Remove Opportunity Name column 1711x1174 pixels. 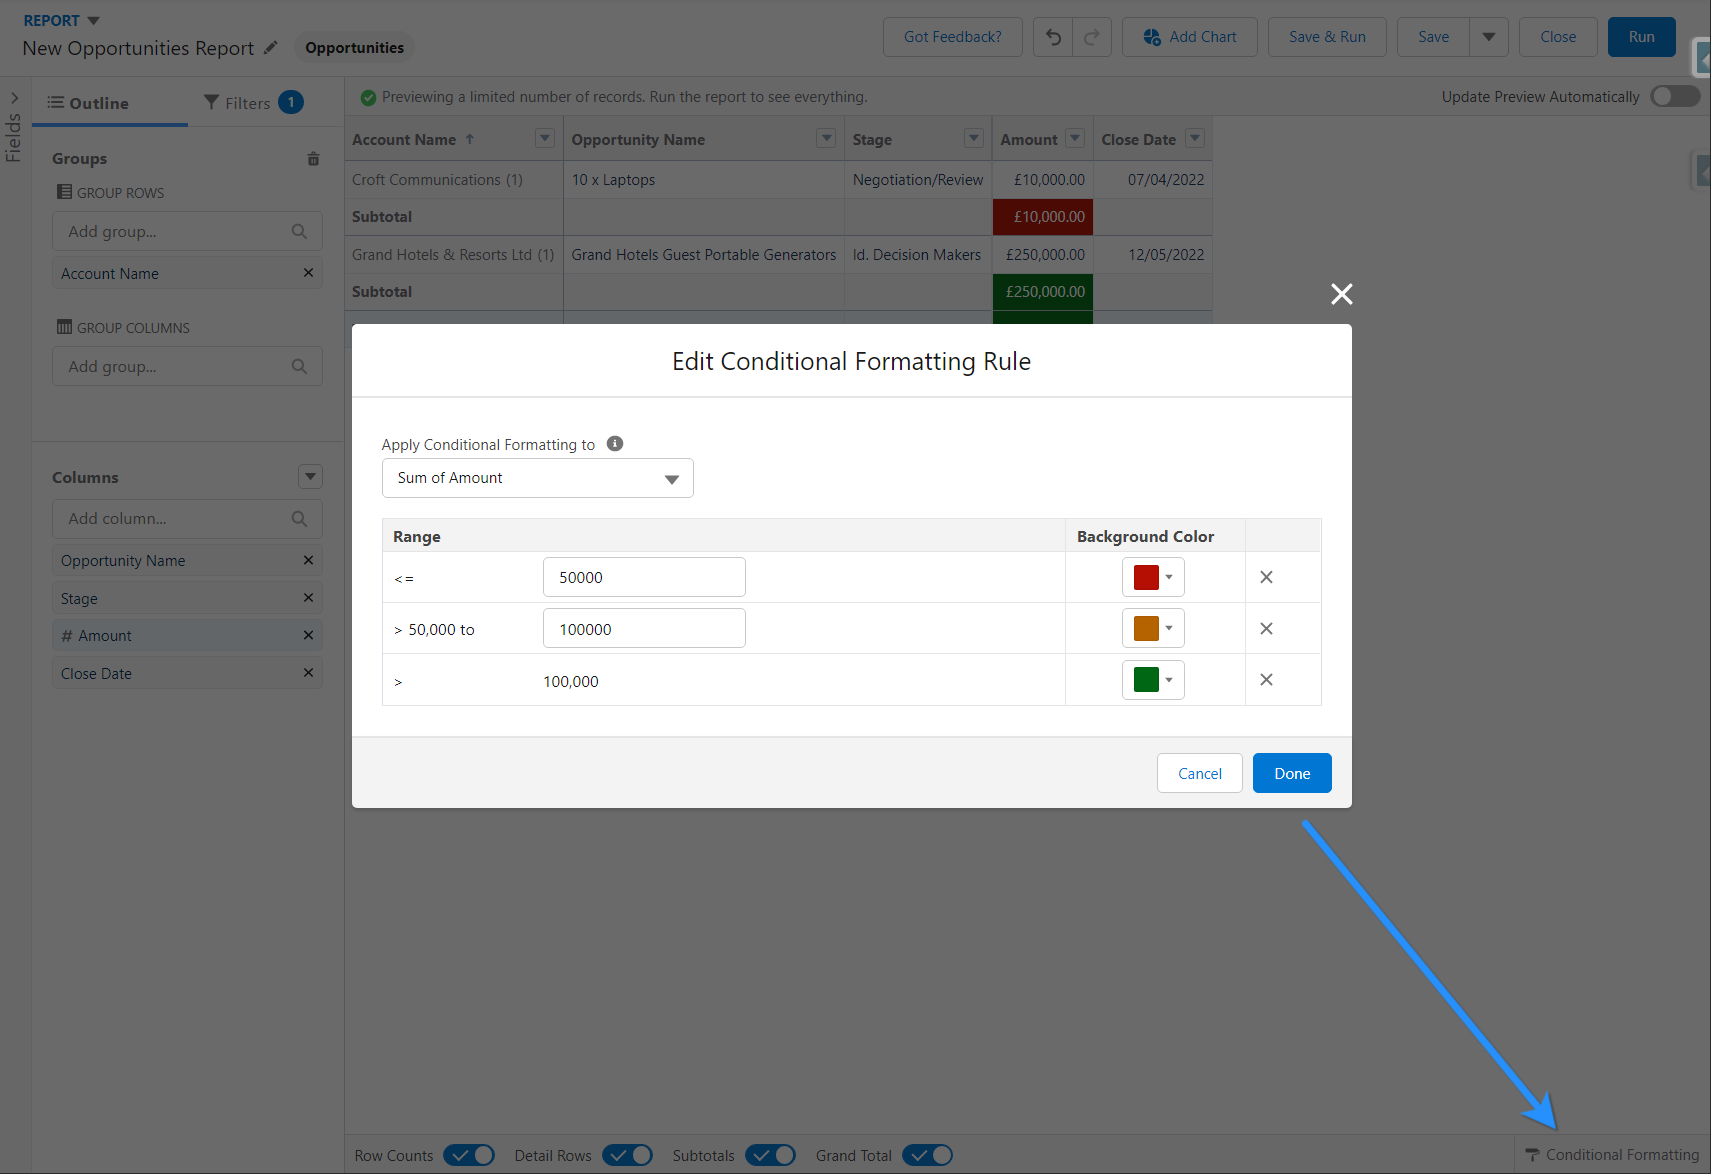point(308,560)
